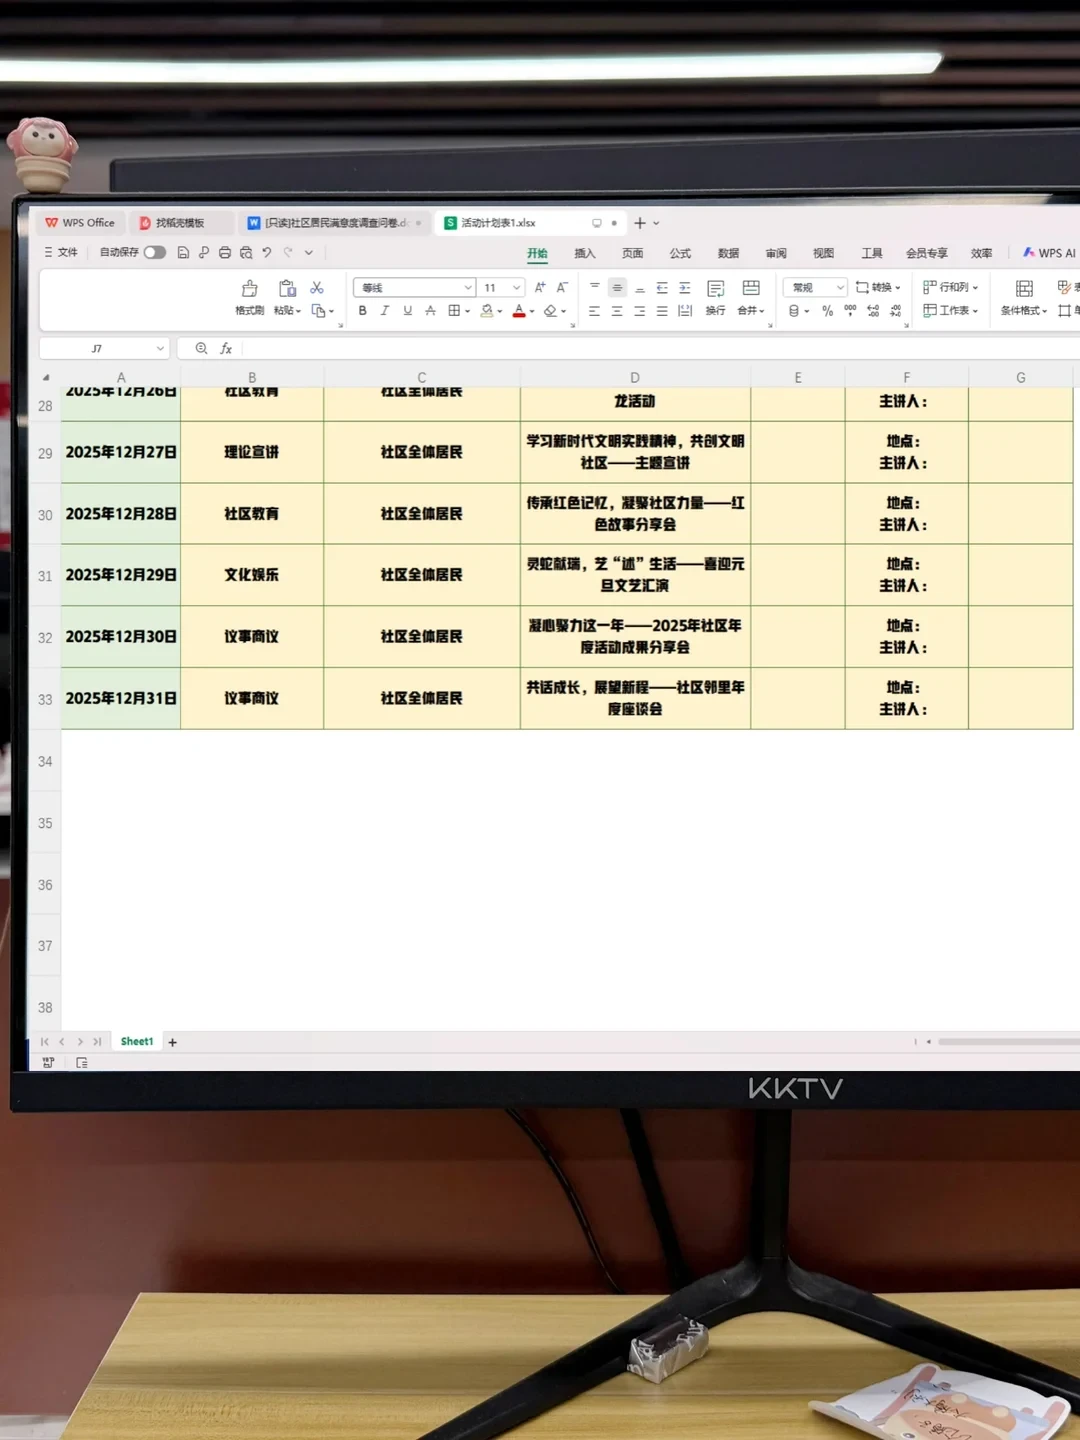1080x1440 pixels.
Task: Click the Align Left icon in bottom alignment row
Action: click(595, 311)
